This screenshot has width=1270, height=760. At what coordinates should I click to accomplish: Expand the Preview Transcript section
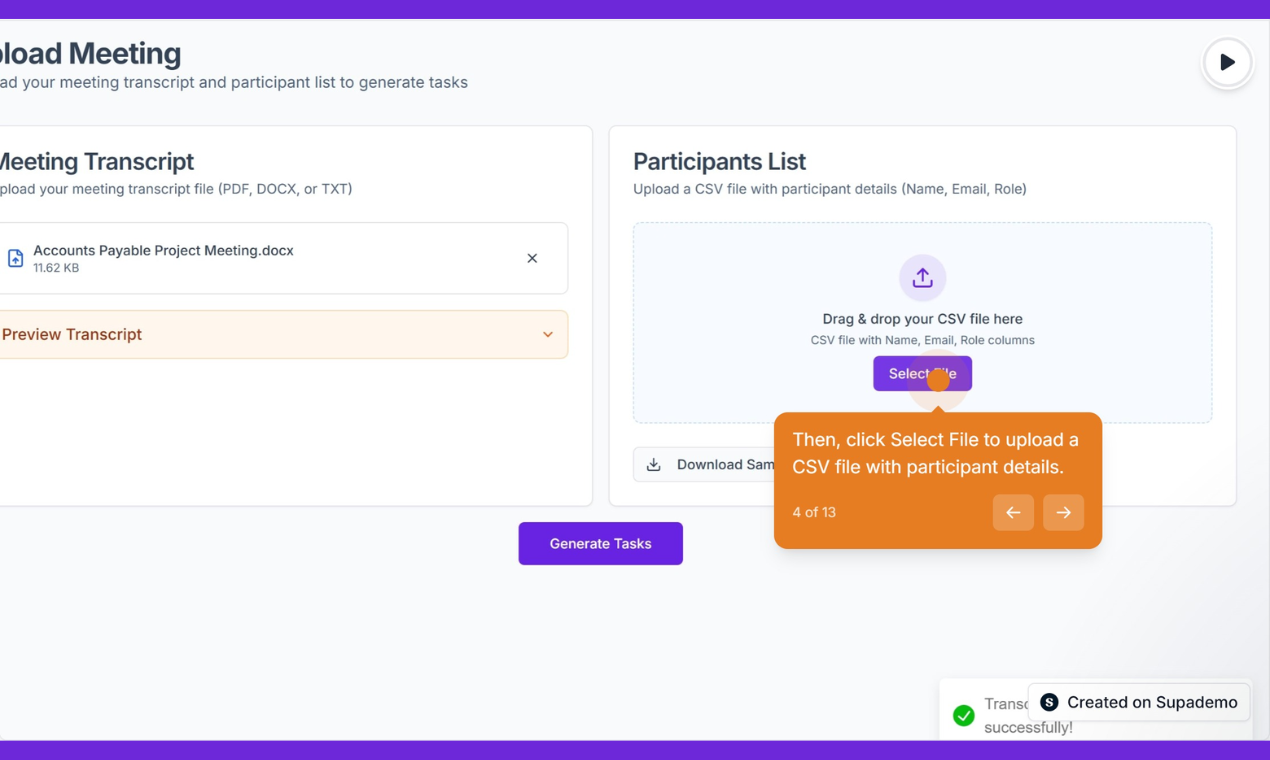72,334
